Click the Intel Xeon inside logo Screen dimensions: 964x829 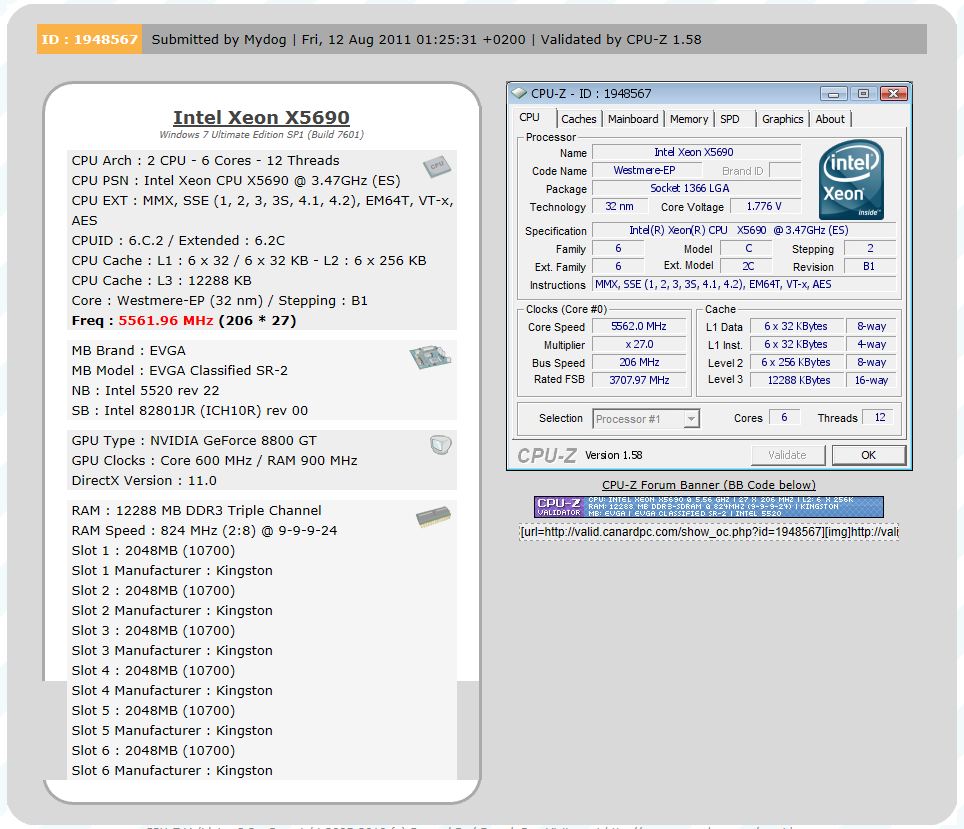tap(851, 180)
